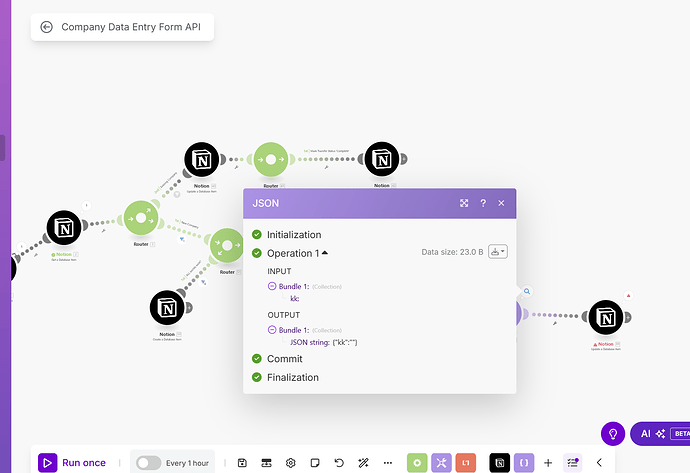Click the back arrow beside the scenario title

point(46,27)
